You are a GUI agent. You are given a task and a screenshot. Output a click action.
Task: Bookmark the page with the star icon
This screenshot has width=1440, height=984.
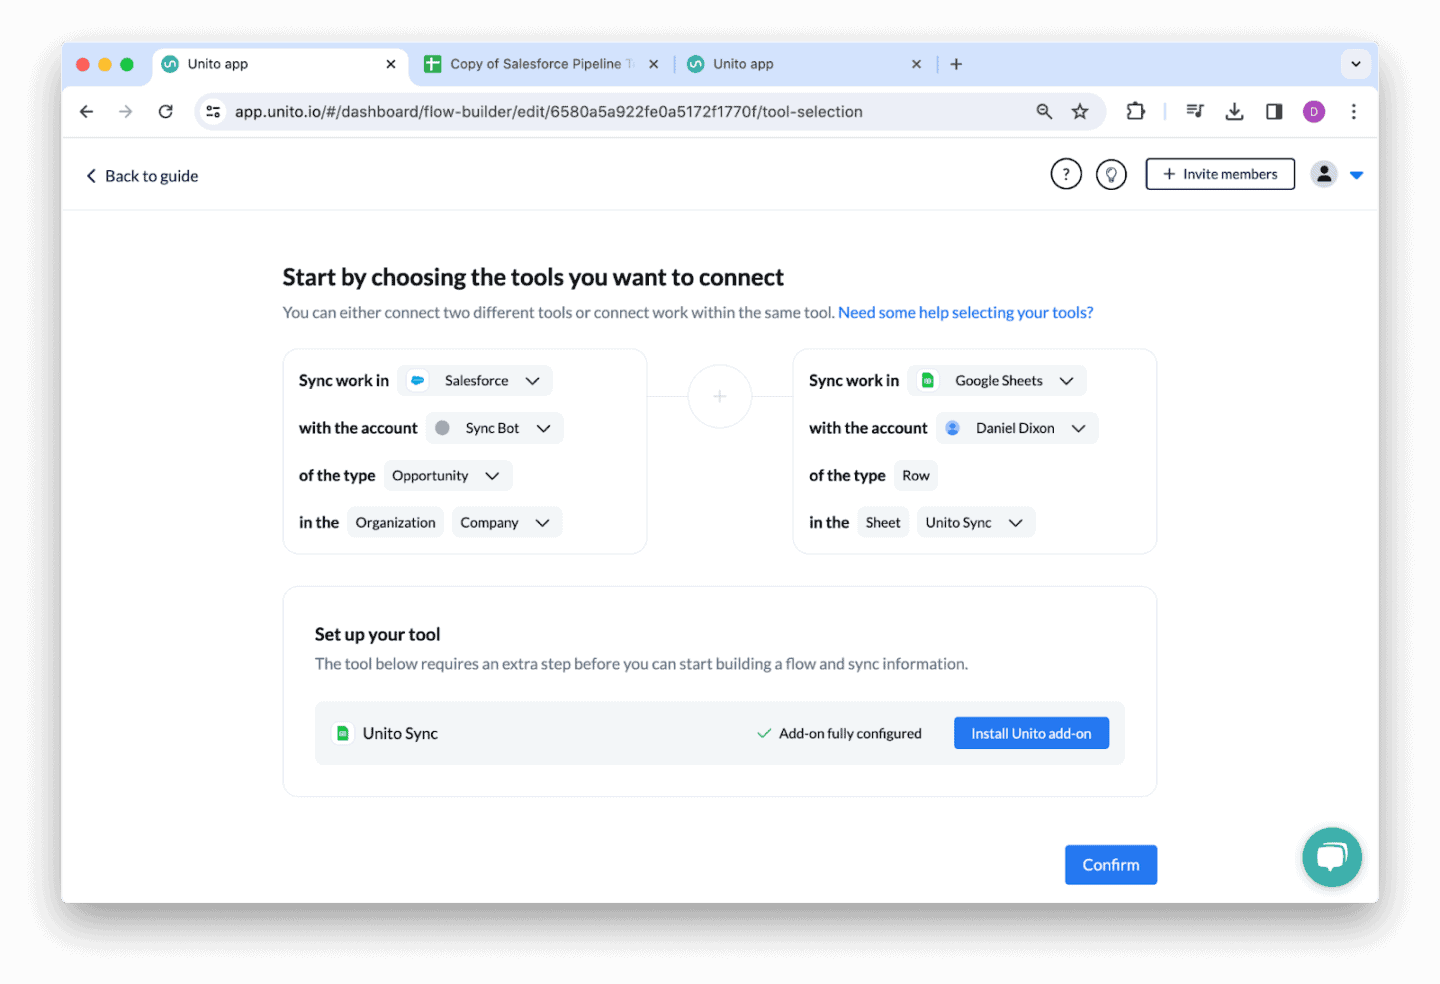click(1080, 111)
